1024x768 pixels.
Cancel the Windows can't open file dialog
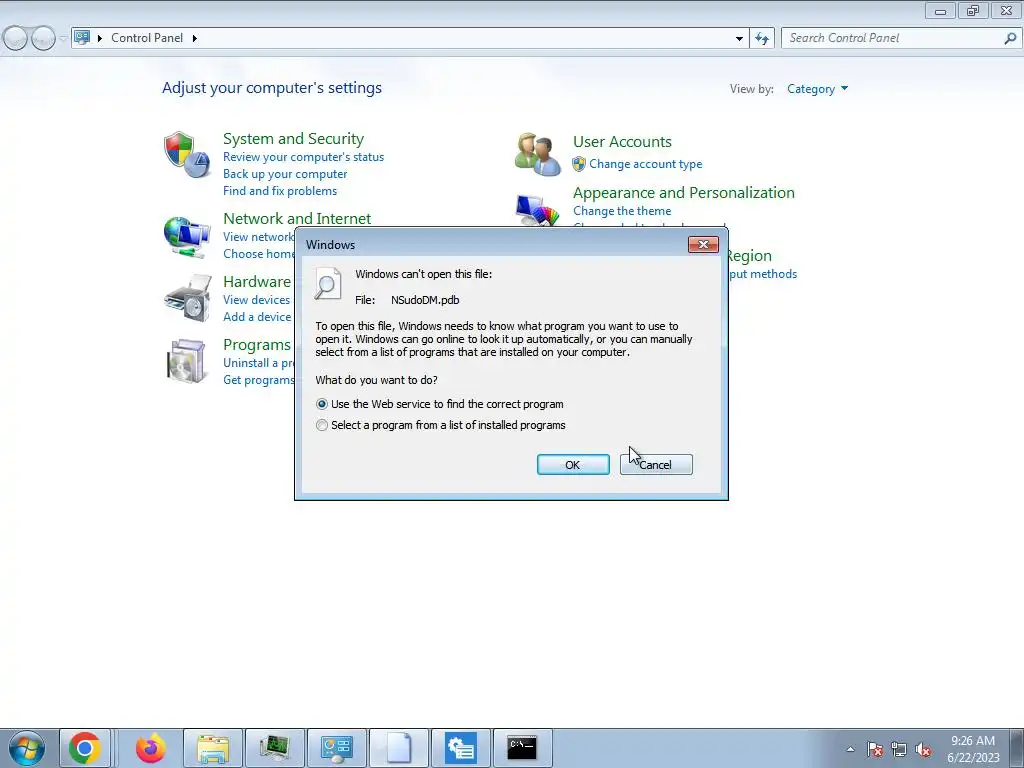pyautogui.click(x=656, y=464)
